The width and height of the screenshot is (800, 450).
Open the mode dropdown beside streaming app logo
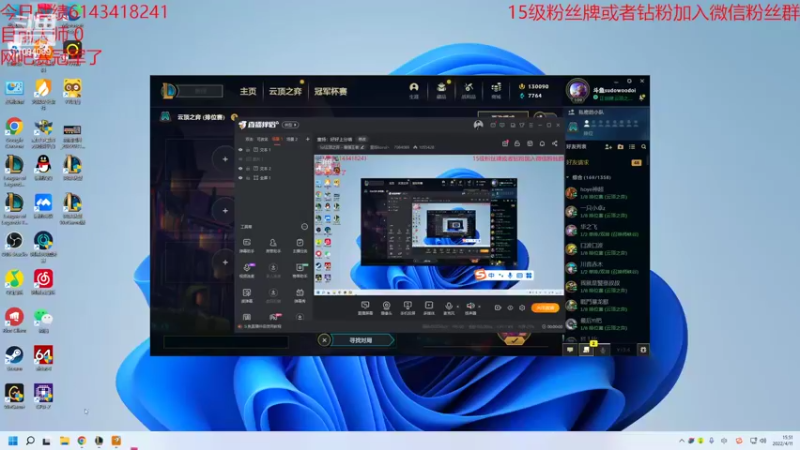pos(291,124)
